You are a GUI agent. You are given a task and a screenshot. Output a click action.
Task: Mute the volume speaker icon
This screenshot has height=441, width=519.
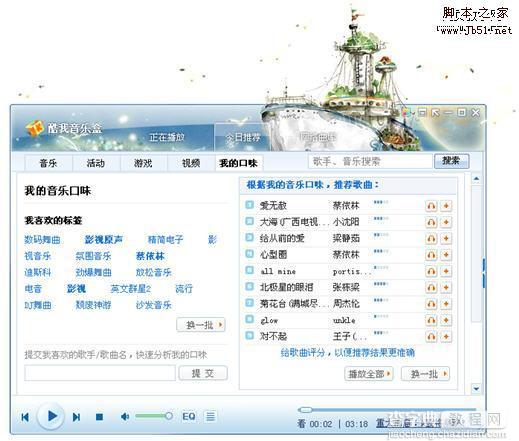point(125,416)
